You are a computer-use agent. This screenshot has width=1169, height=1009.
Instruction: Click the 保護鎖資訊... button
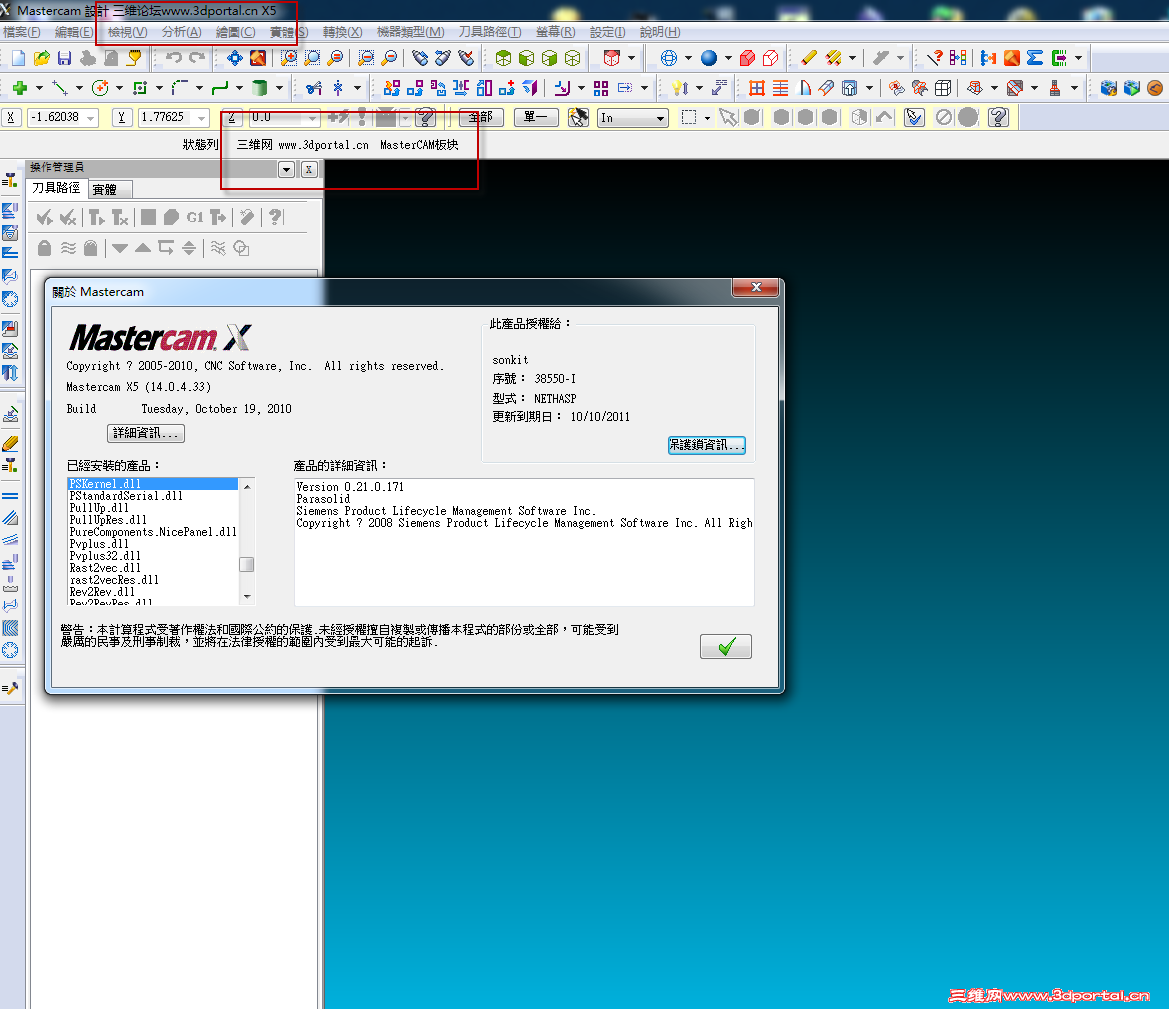[706, 445]
